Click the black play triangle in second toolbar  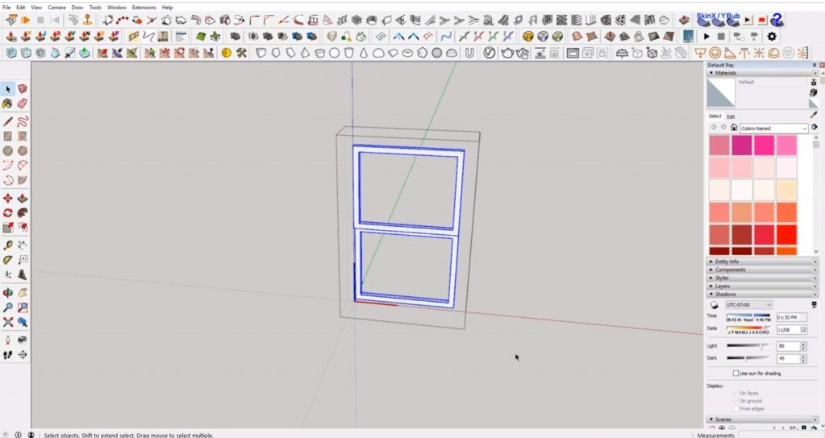coord(707,36)
